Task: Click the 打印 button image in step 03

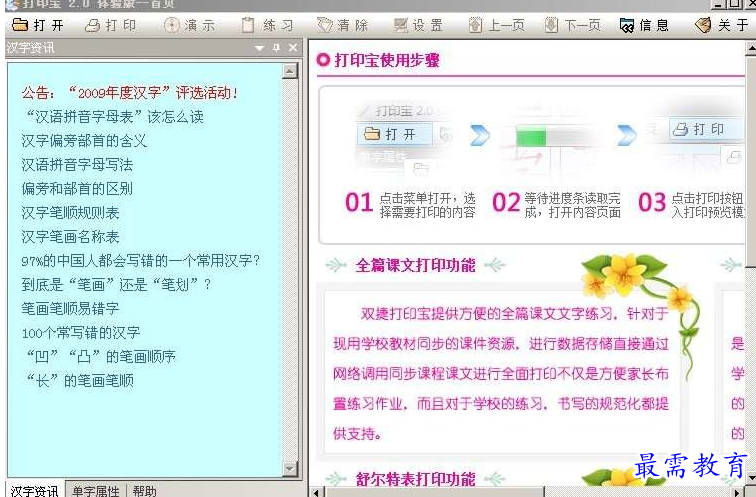Action: coord(705,129)
